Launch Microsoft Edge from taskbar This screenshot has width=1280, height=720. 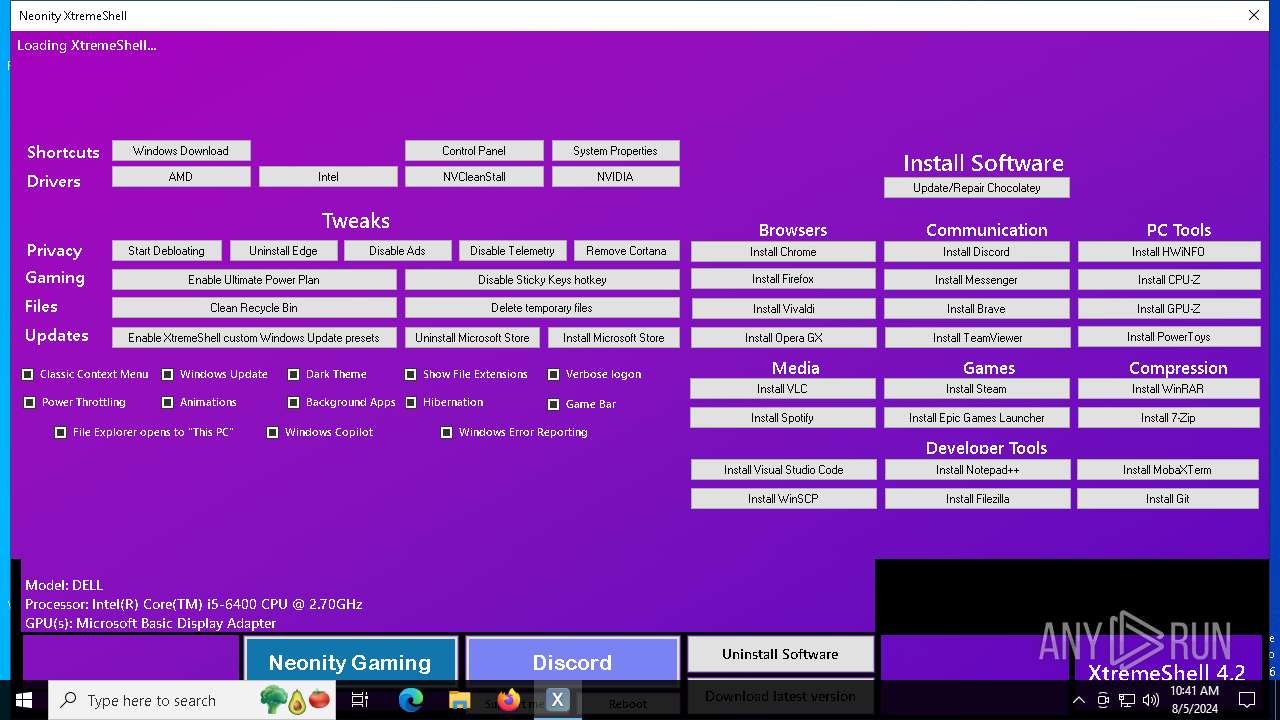[x=411, y=700]
